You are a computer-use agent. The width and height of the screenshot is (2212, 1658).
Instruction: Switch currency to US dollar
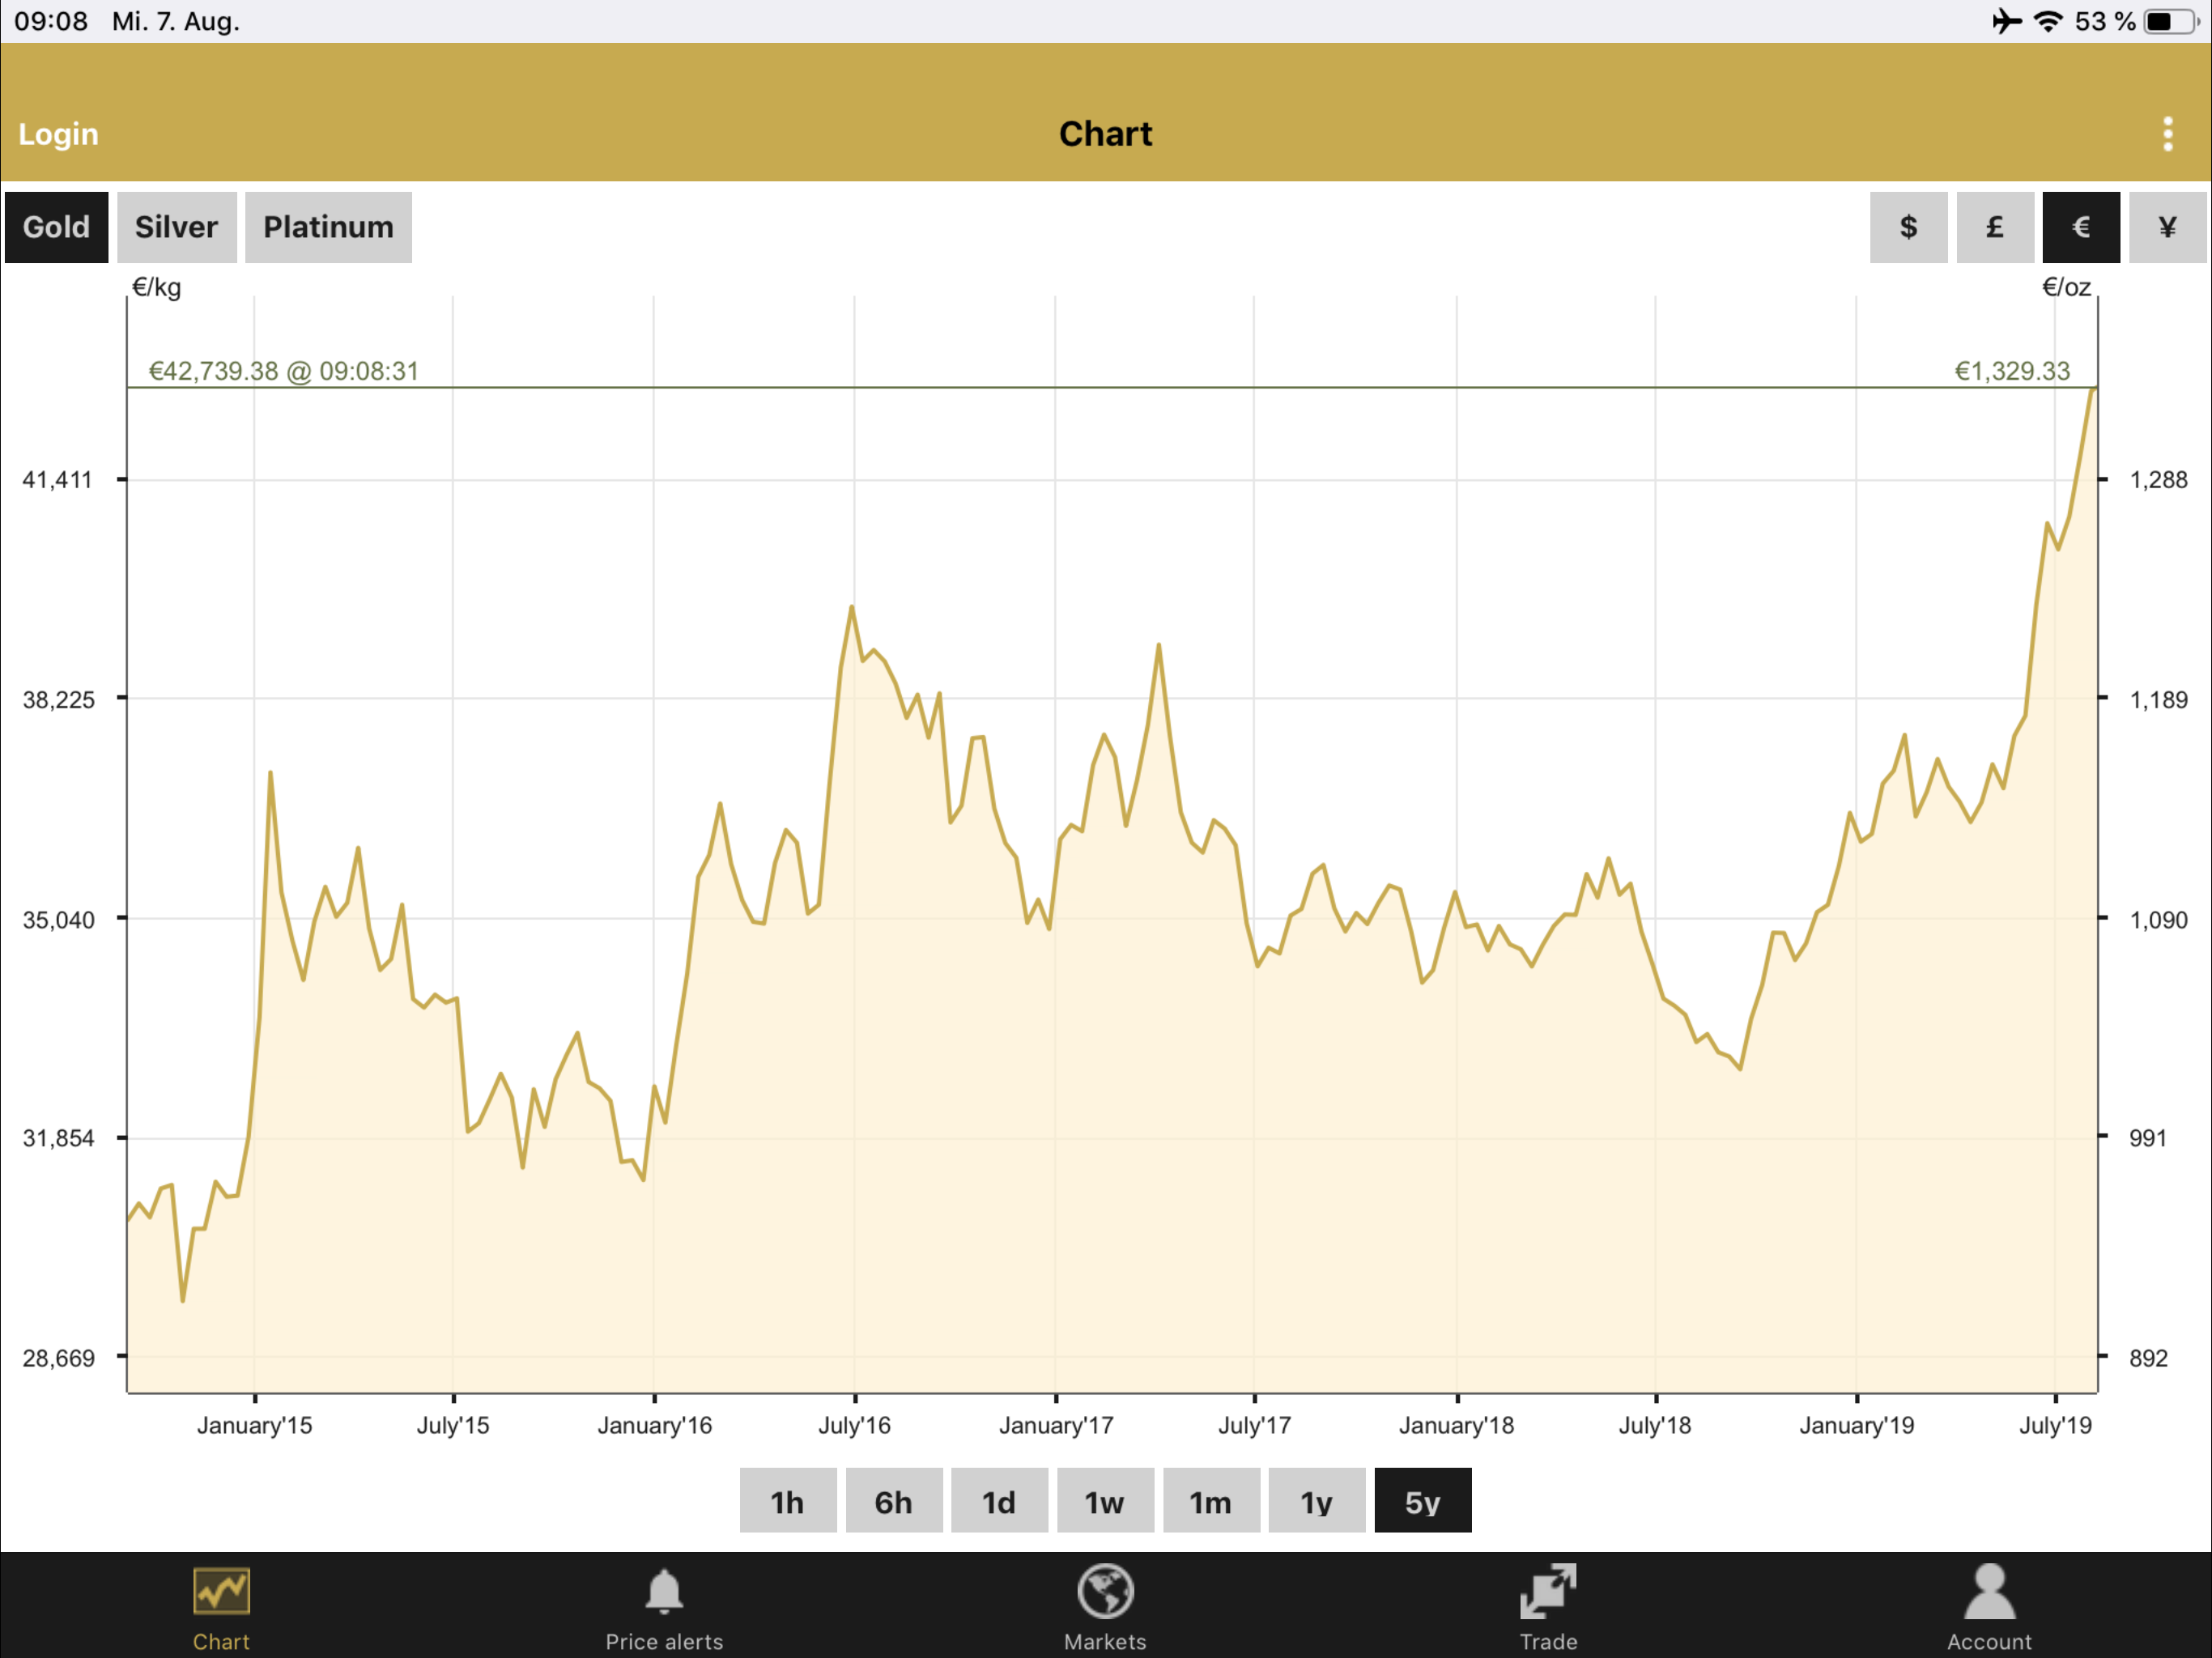[1908, 227]
